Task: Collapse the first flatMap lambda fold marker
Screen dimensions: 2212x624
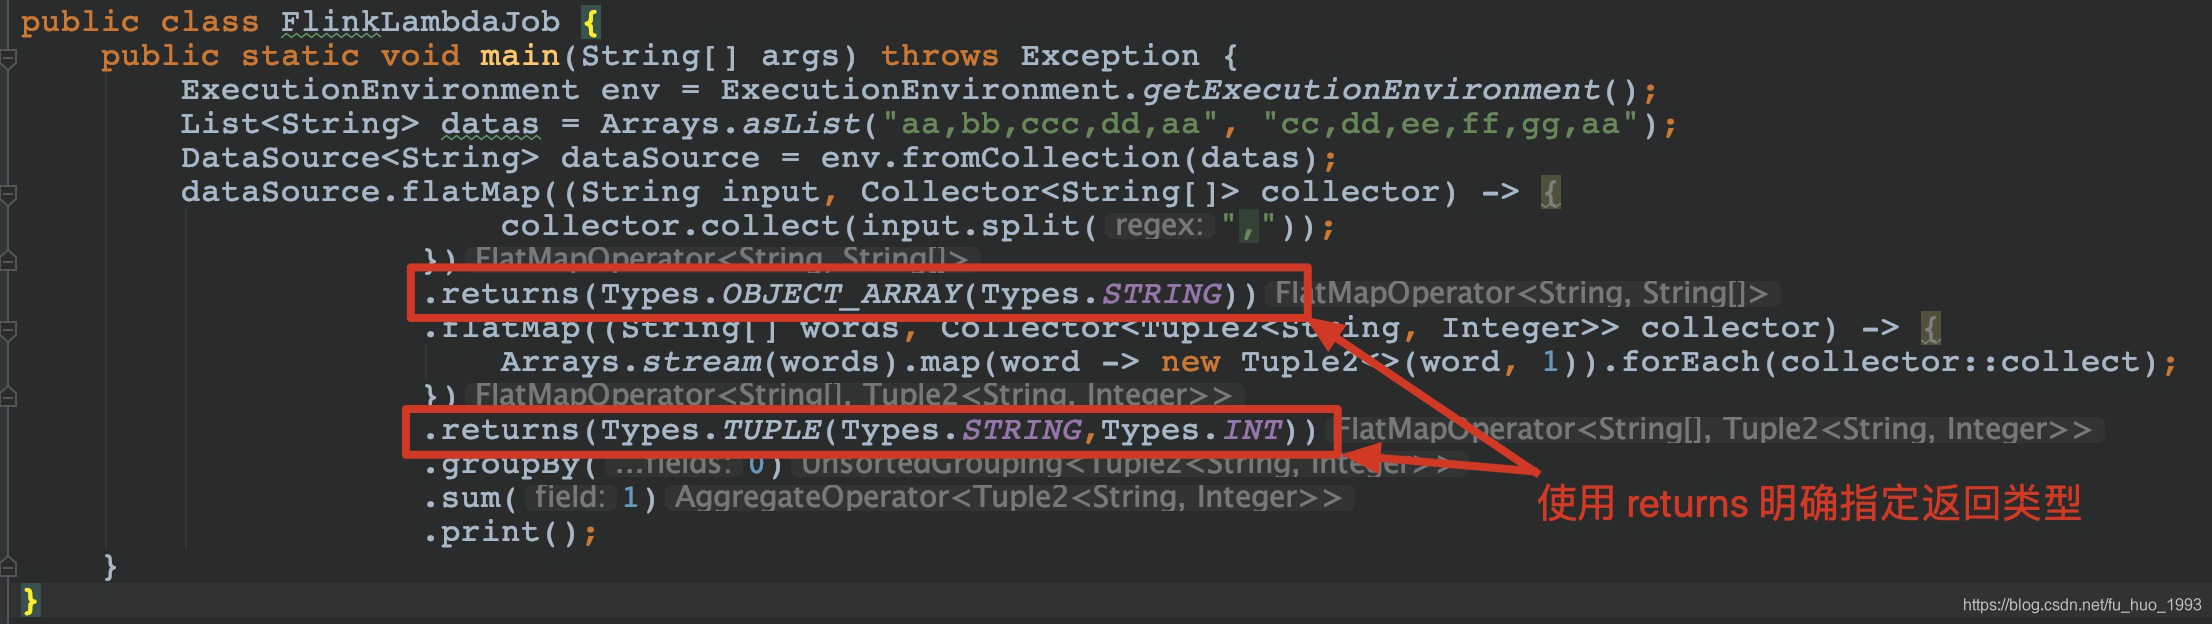Action: [x=8, y=195]
